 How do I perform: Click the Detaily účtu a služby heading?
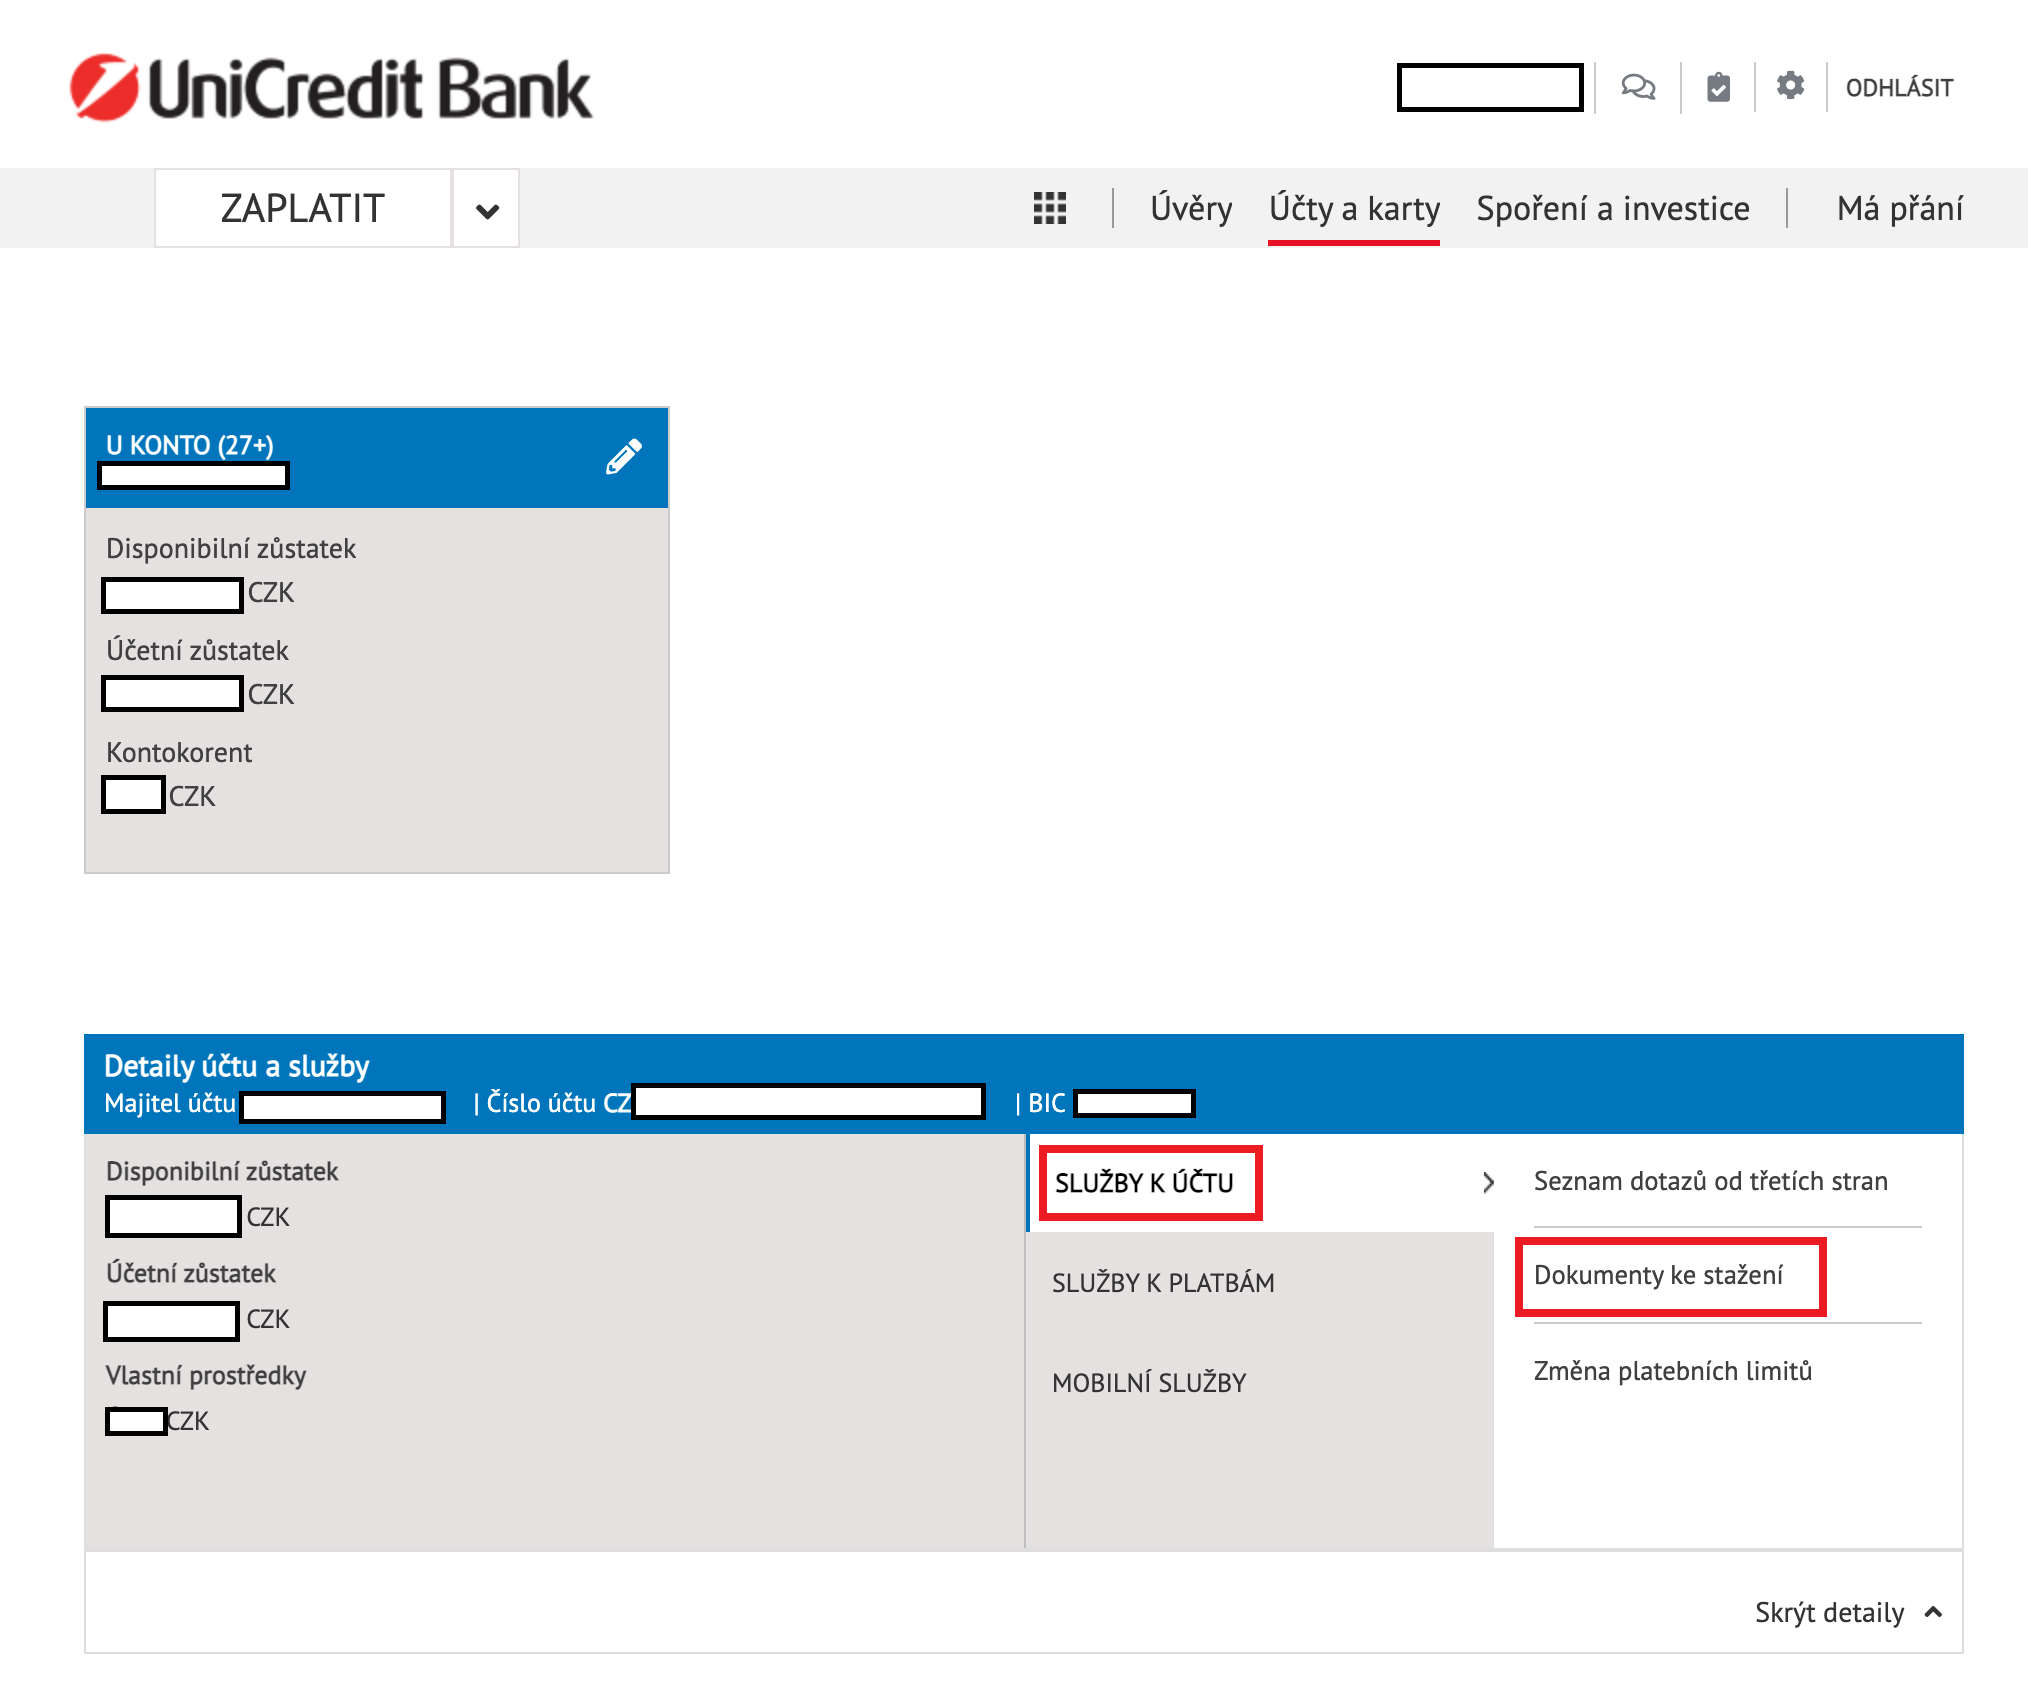click(236, 1066)
